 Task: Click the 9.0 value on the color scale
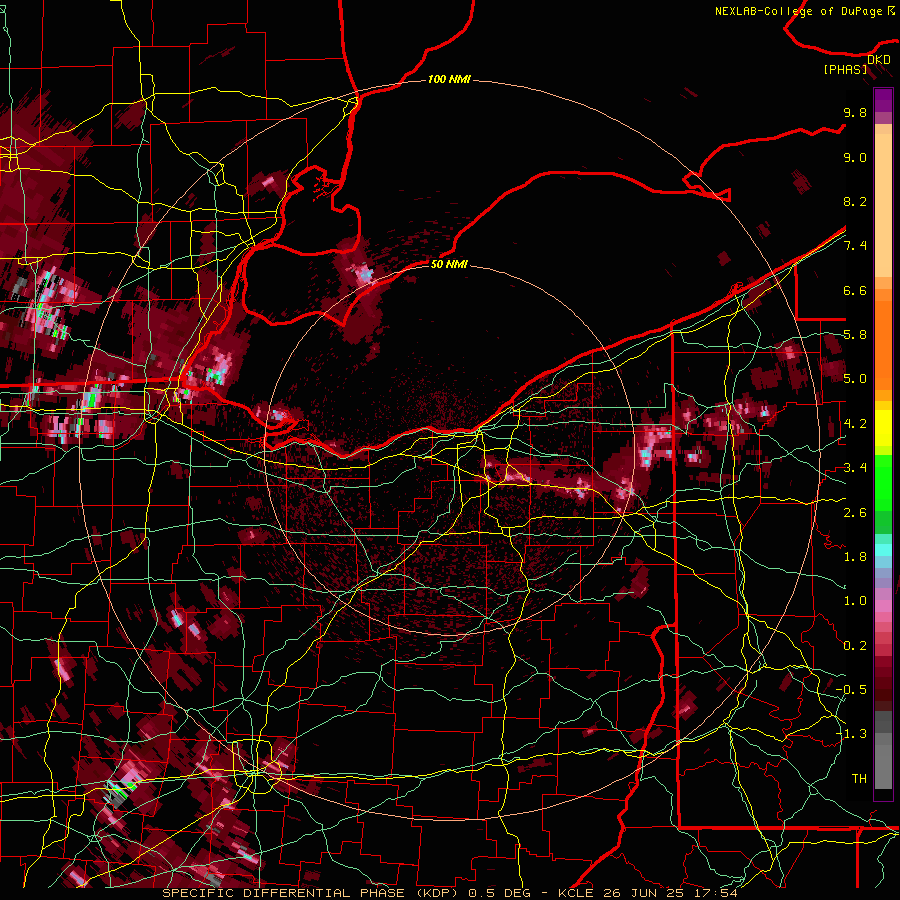855,157
